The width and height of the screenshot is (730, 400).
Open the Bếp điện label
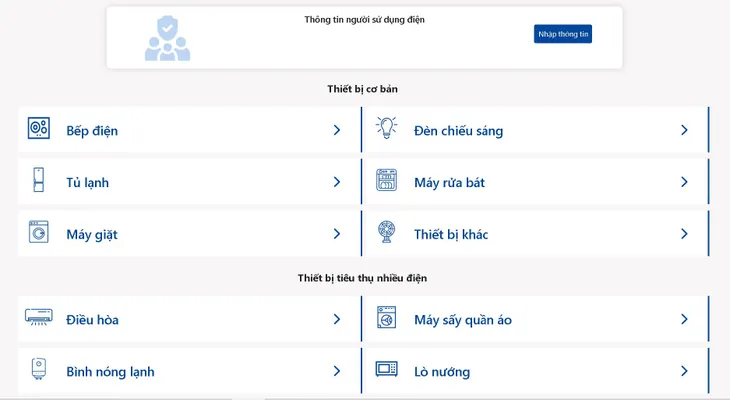pos(92,131)
